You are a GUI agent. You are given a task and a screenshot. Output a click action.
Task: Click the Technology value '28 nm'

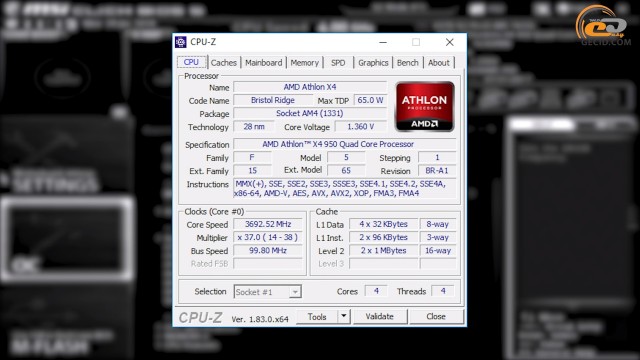[x=254, y=127]
